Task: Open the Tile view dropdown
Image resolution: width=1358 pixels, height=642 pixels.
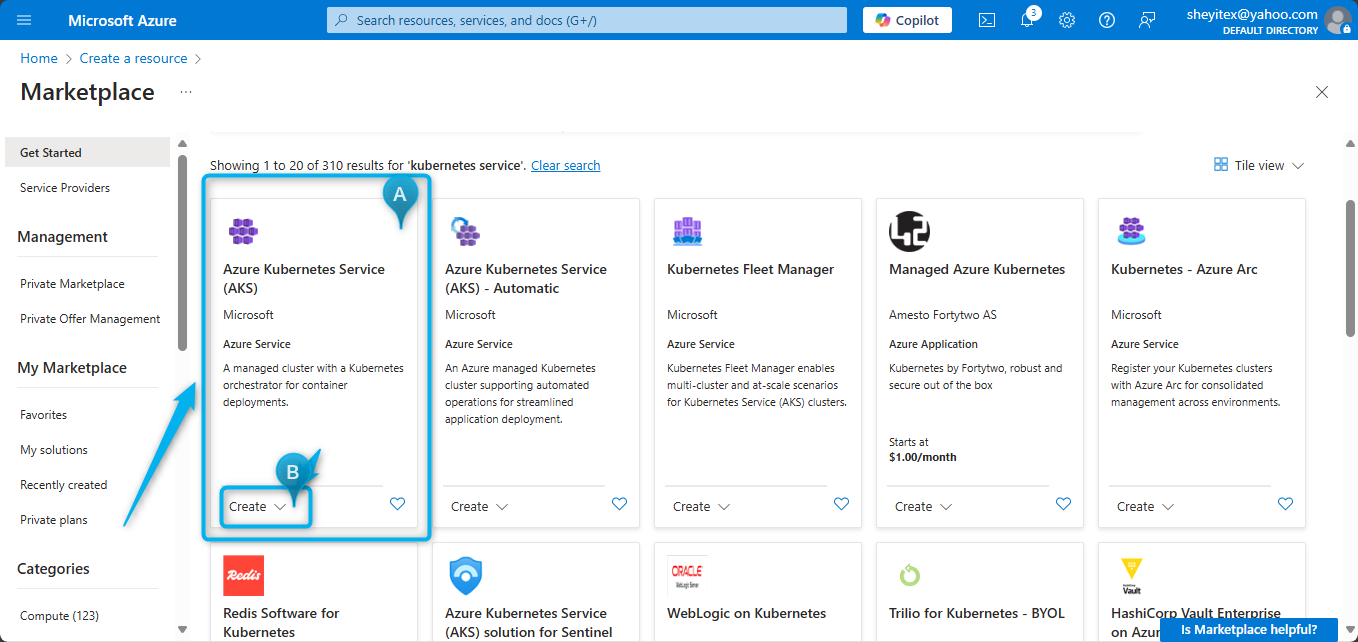Action: click(1259, 165)
